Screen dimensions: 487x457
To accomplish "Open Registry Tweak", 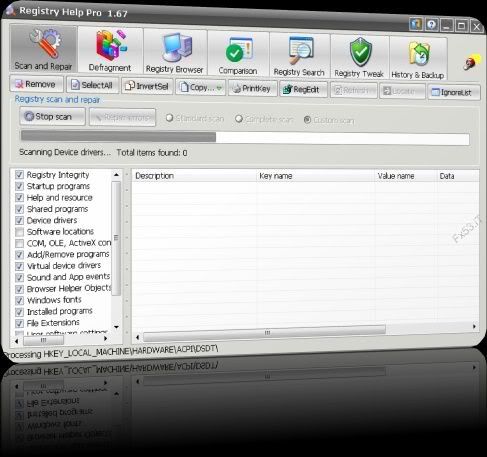I will point(359,58).
